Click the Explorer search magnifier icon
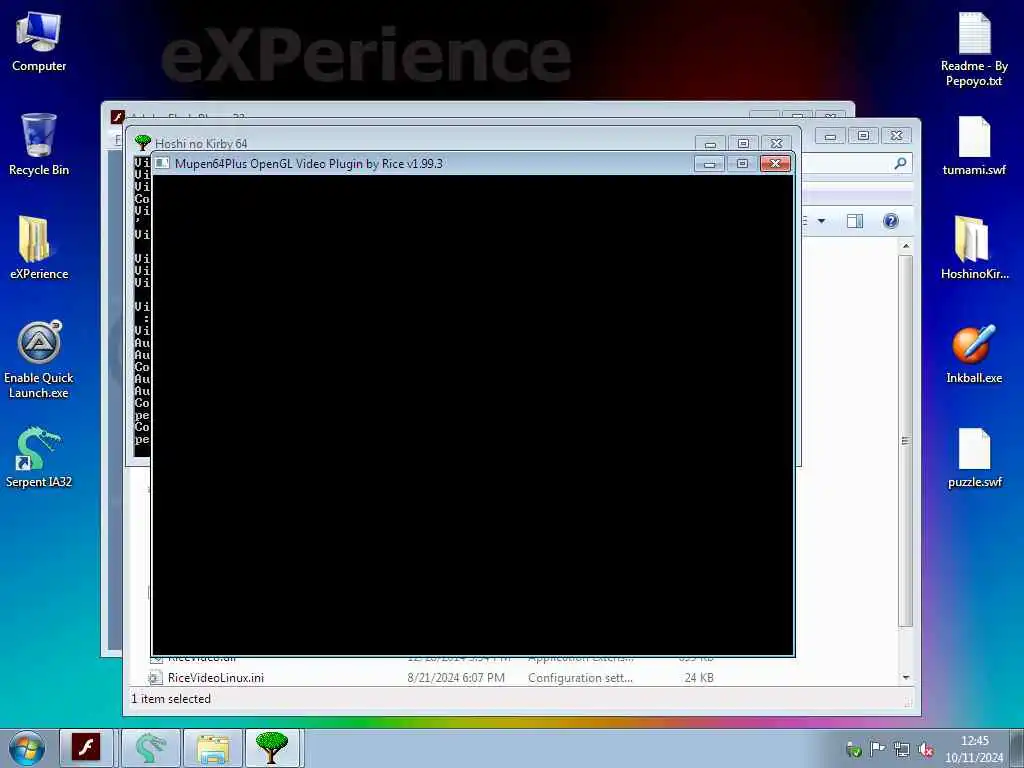The image size is (1024, 768). [901, 163]
